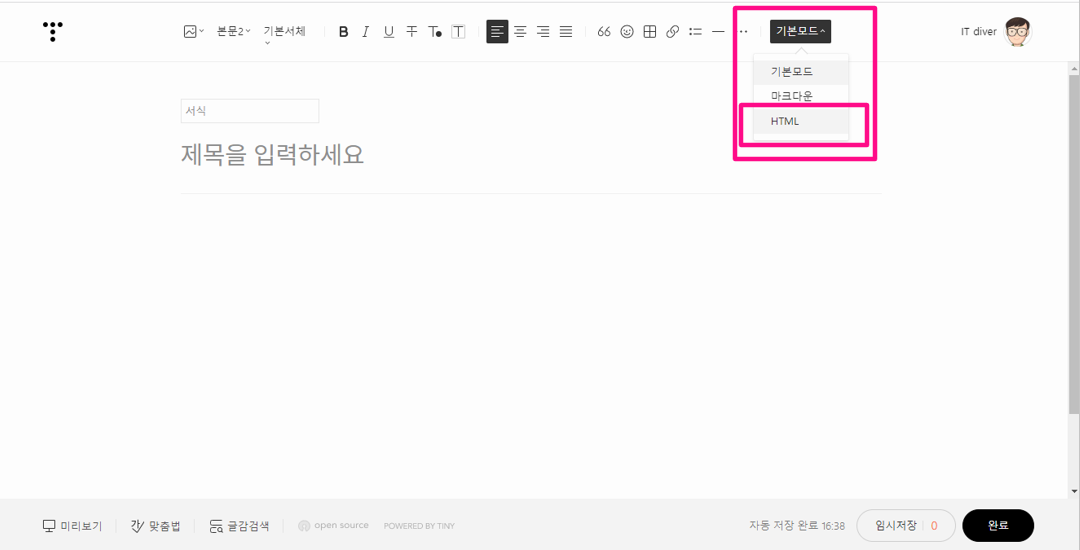Viewport: 1080px width, 550px height.
Task: Click the scrollbar down arrow
Action: [1074, 491]
